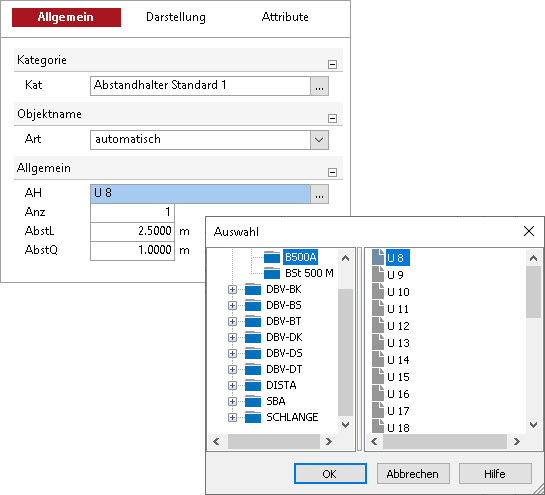Screen dimensions: 545x495
Task: Open category browse button next to Kat
Action: coord(319,86)
